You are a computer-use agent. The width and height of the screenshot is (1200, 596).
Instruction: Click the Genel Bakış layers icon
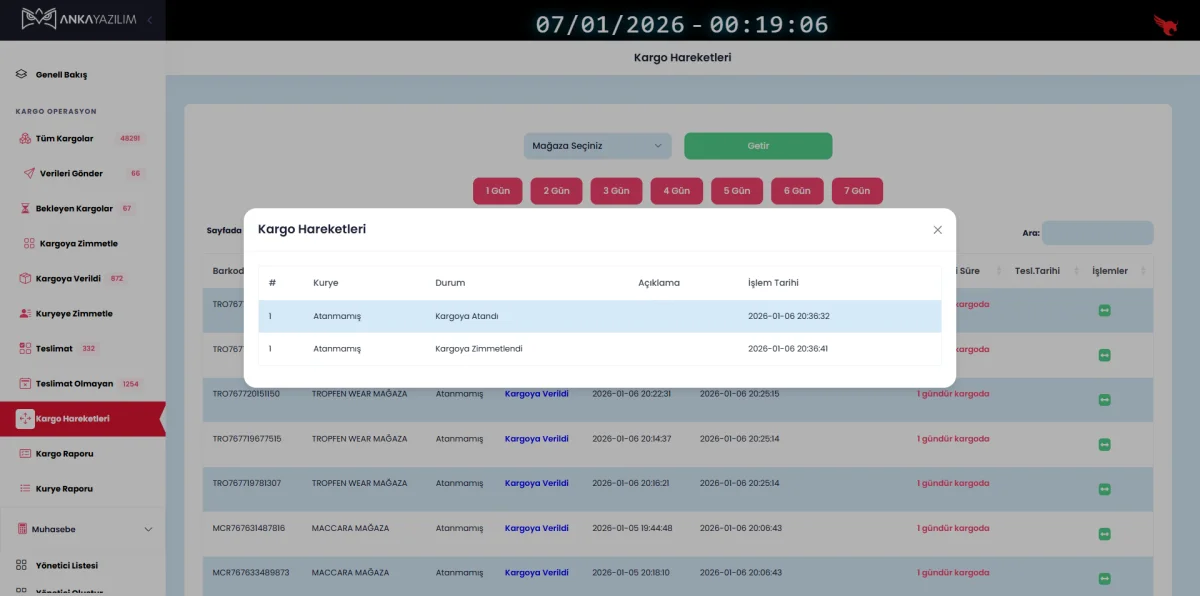click(x=22, y=74)
